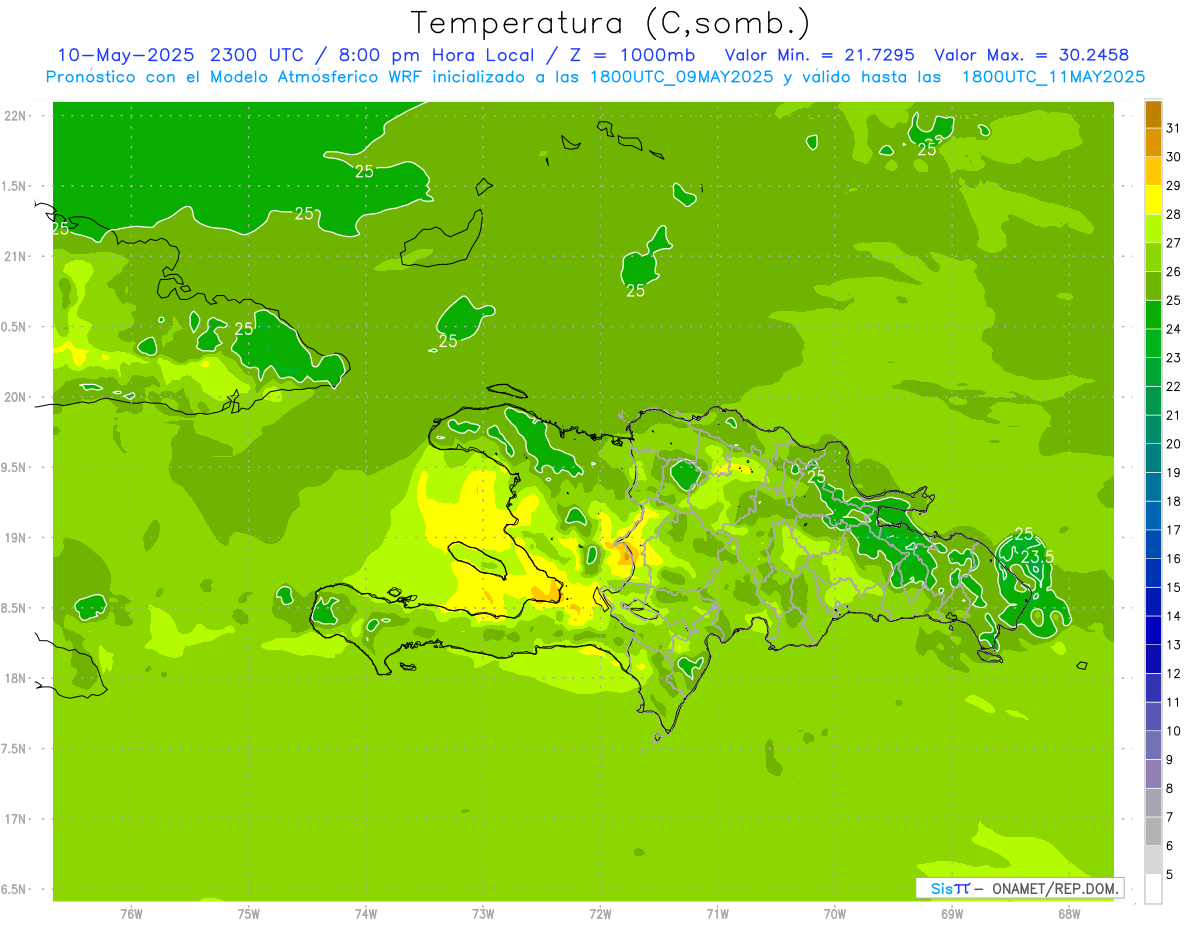Click the bright yellow swatch between 28 and 29
Screen dimensions: 1200x927
tap(1153, 199)
